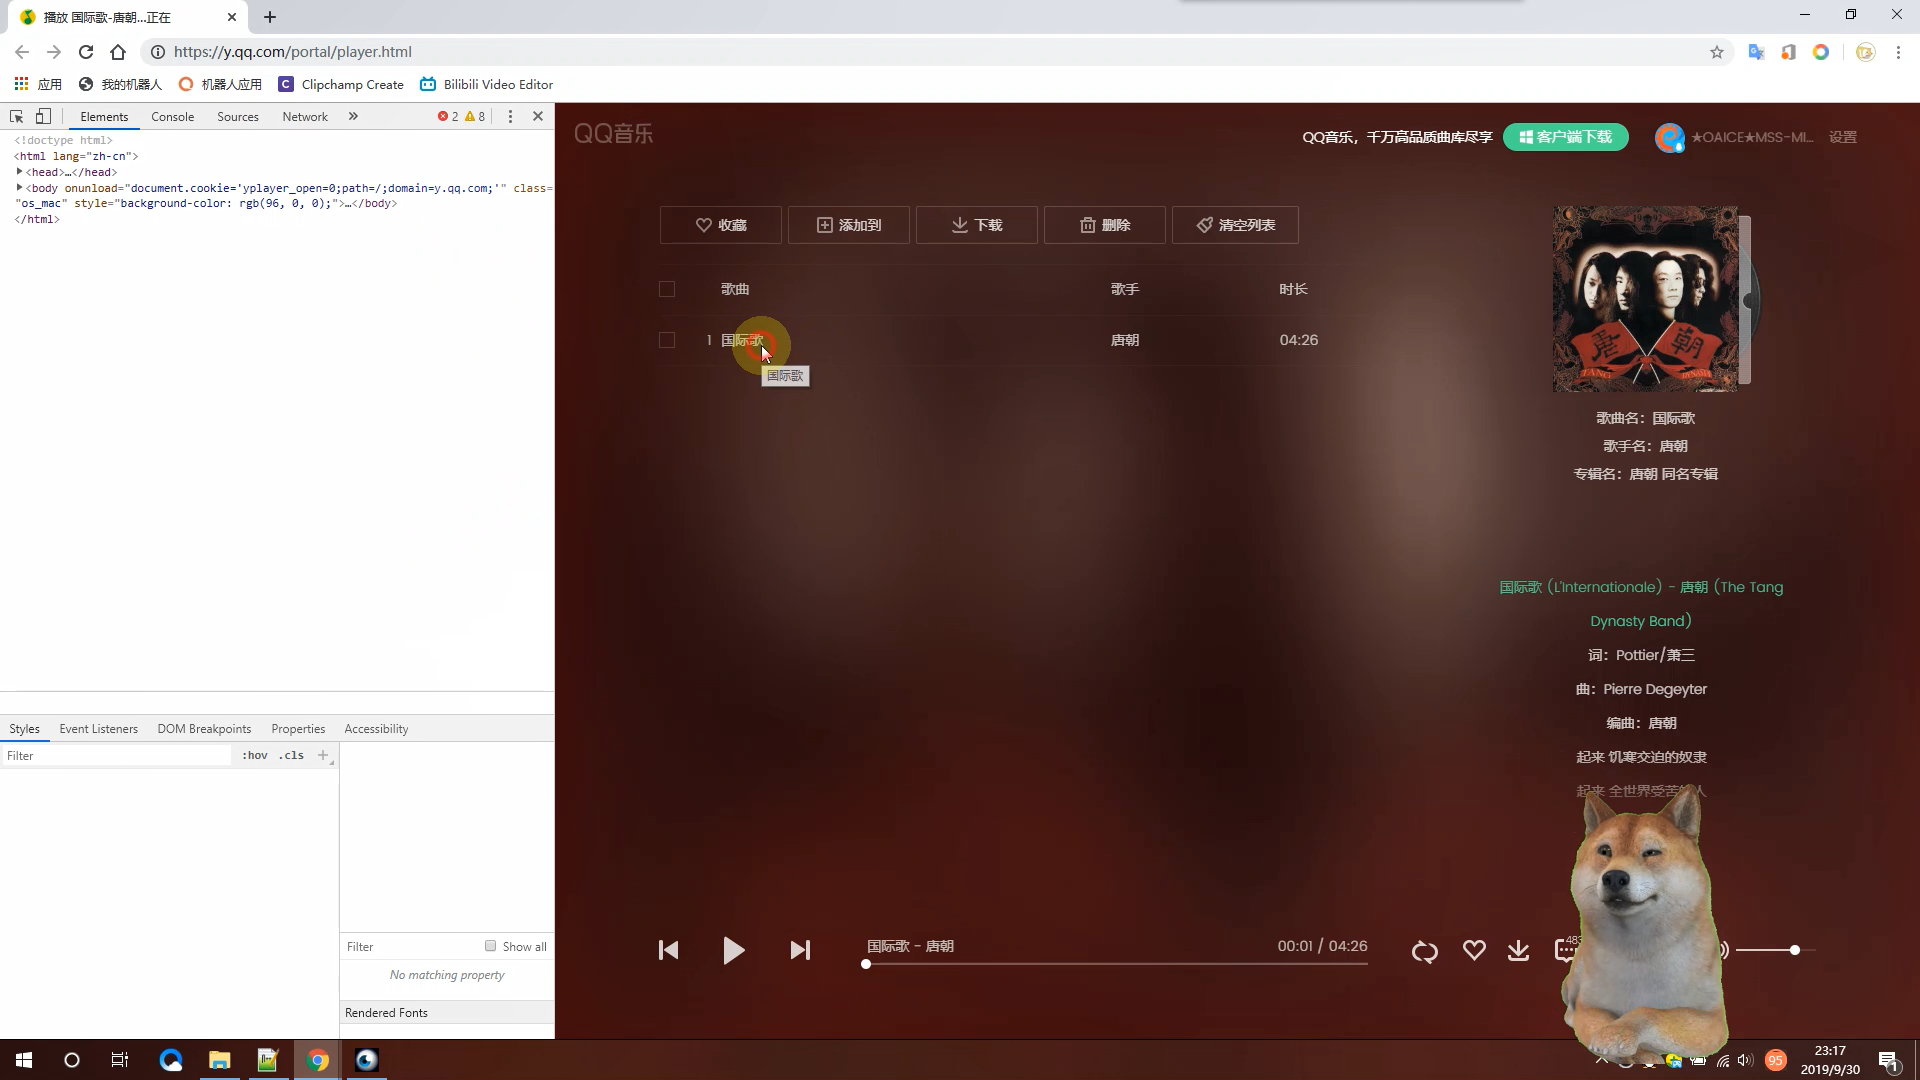Adjust the volume slider handle

click(1795, 950)
